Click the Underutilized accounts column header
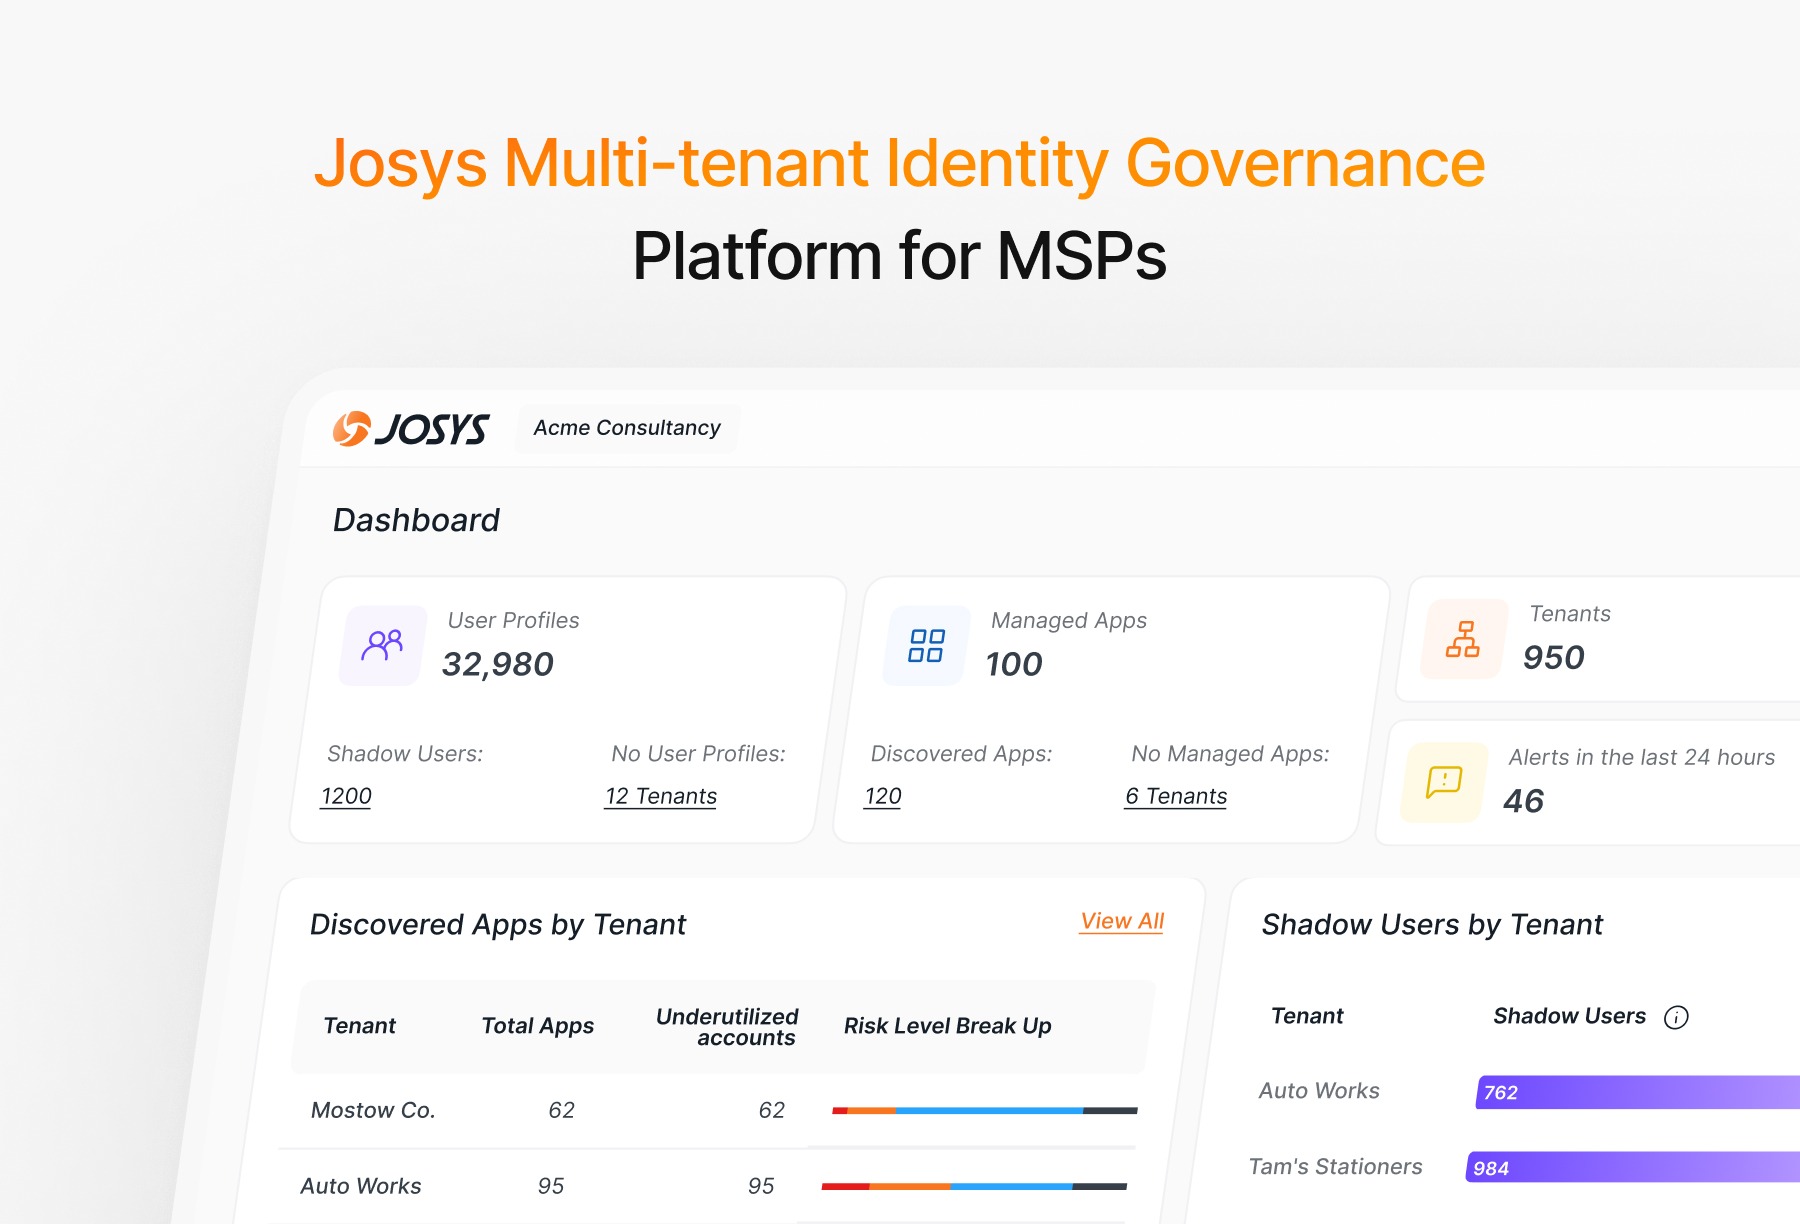This screenshot has width=1800, height=1224. [x=727, y=1027]
